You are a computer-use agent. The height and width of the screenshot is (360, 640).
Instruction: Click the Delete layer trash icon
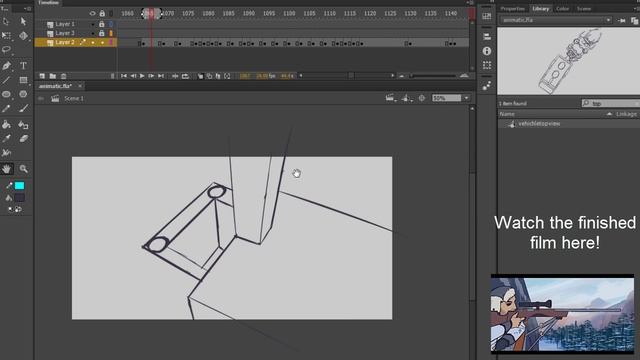(x=63, y=76)
